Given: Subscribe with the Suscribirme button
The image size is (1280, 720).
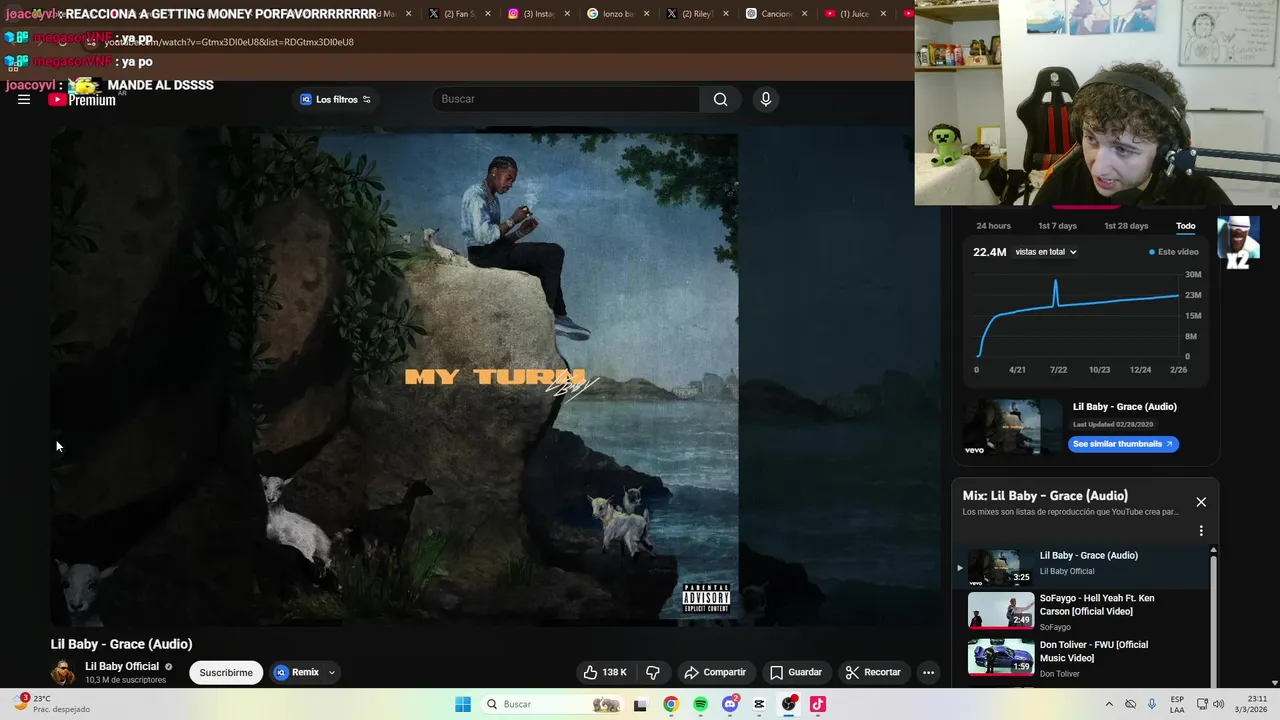Looking at the screenshot, I should (226, 672).
